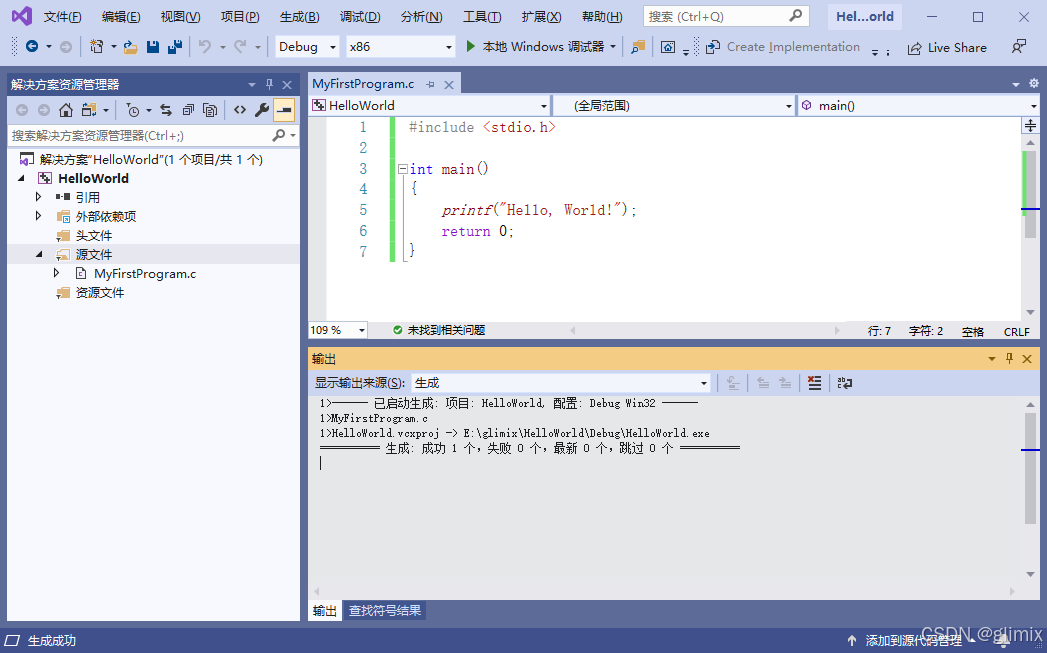The height and width of the screenshot is (653, 1047).
Task: Expand the MyFirstProgram.c tree item
Action: coord(56,273)
